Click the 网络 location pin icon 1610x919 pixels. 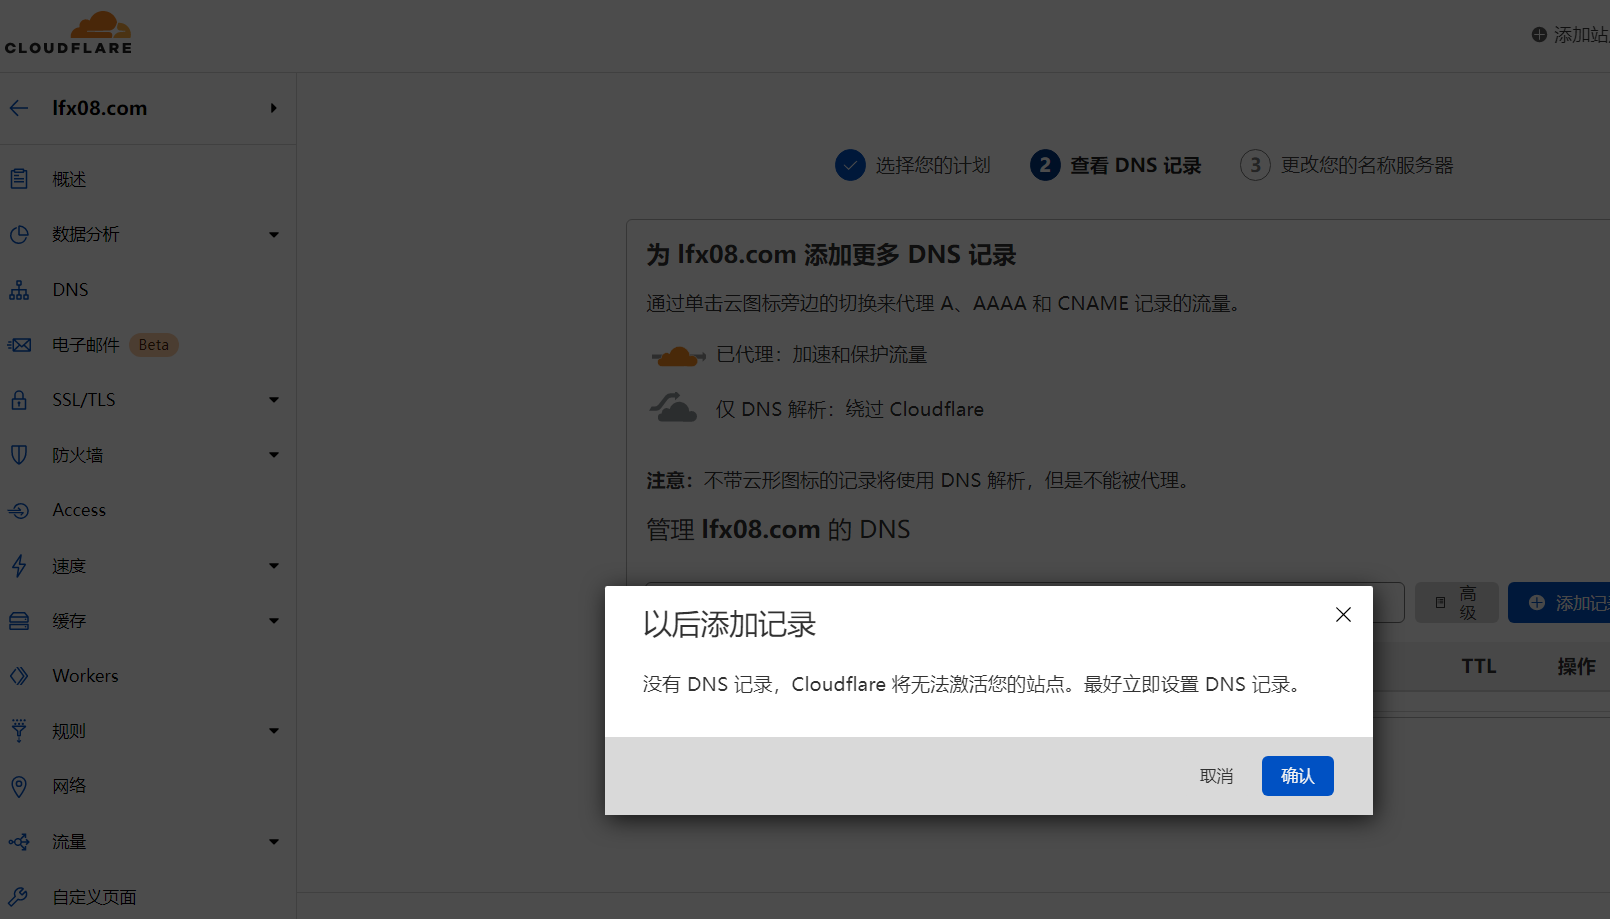coord(19,787)
